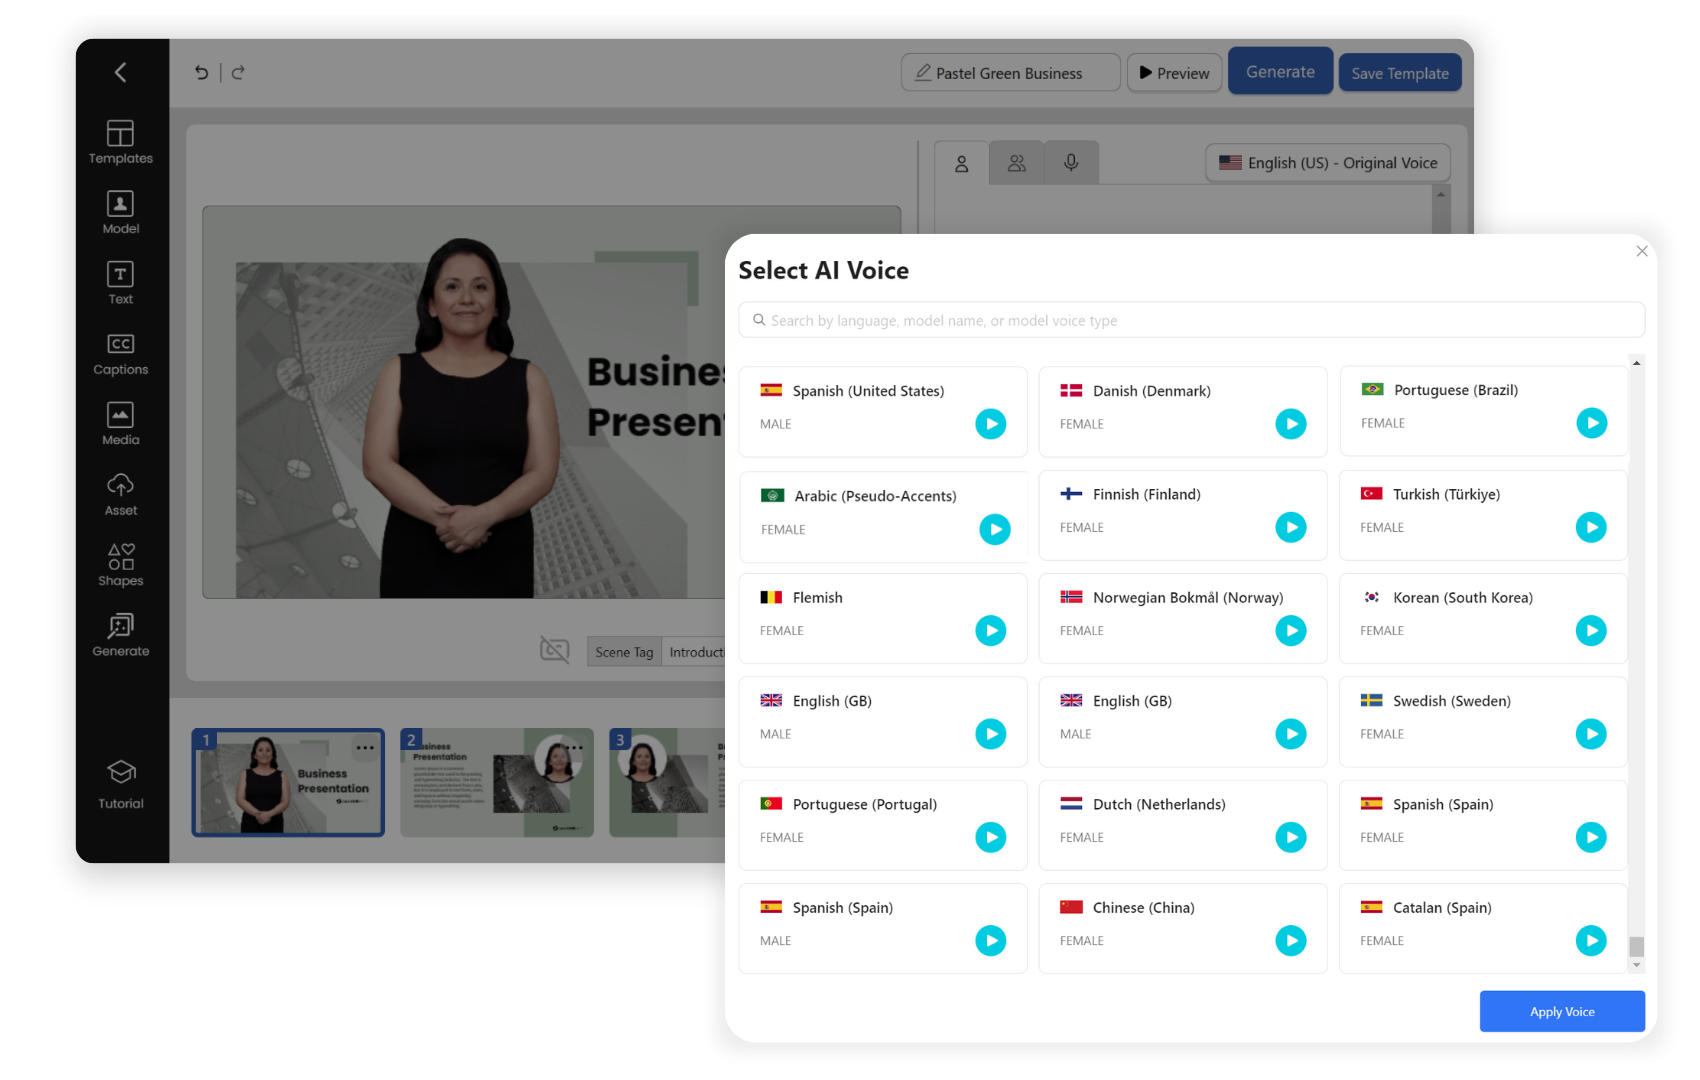Click the Preview button
The width and height of the screenshot is (1700, 1080).
click(x=1175, y=73)
